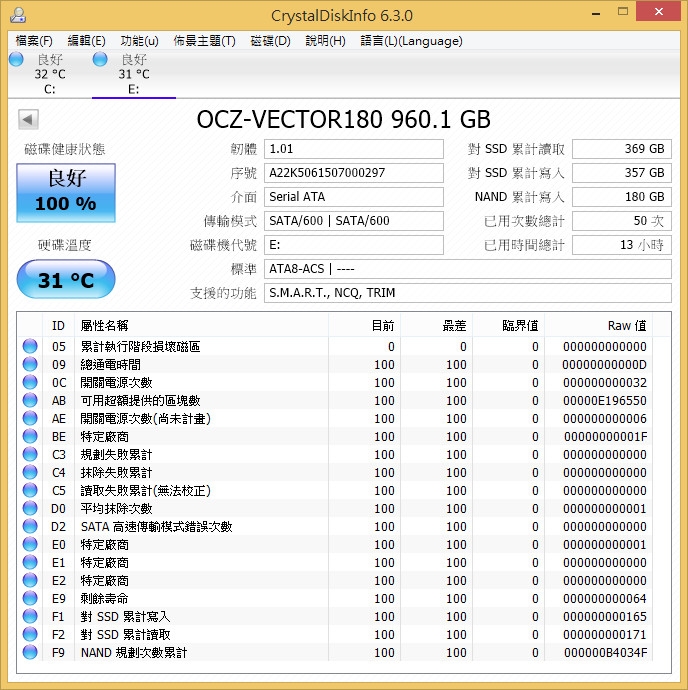Click status orb of attribute 0C row
The image size is (688, 690).
tap(30, 382)
